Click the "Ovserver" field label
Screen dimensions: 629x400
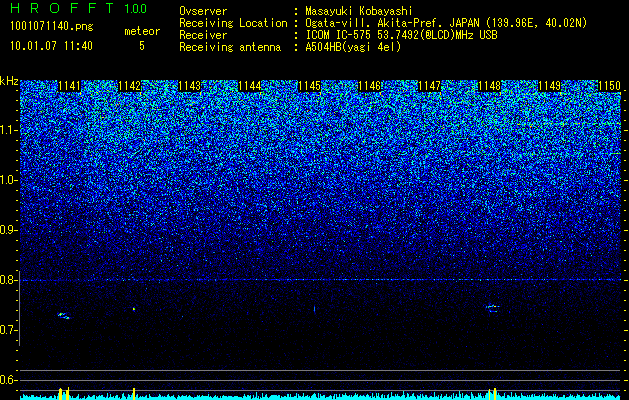pos(203,12)
